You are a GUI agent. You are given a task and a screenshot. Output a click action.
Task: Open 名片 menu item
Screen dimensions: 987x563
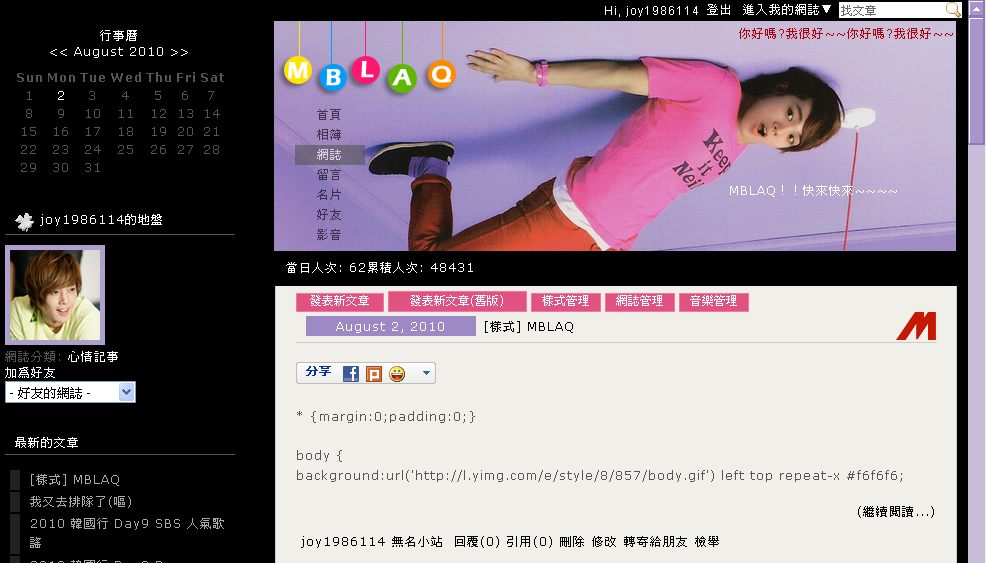pyautogui.click(x=329, y=195)
